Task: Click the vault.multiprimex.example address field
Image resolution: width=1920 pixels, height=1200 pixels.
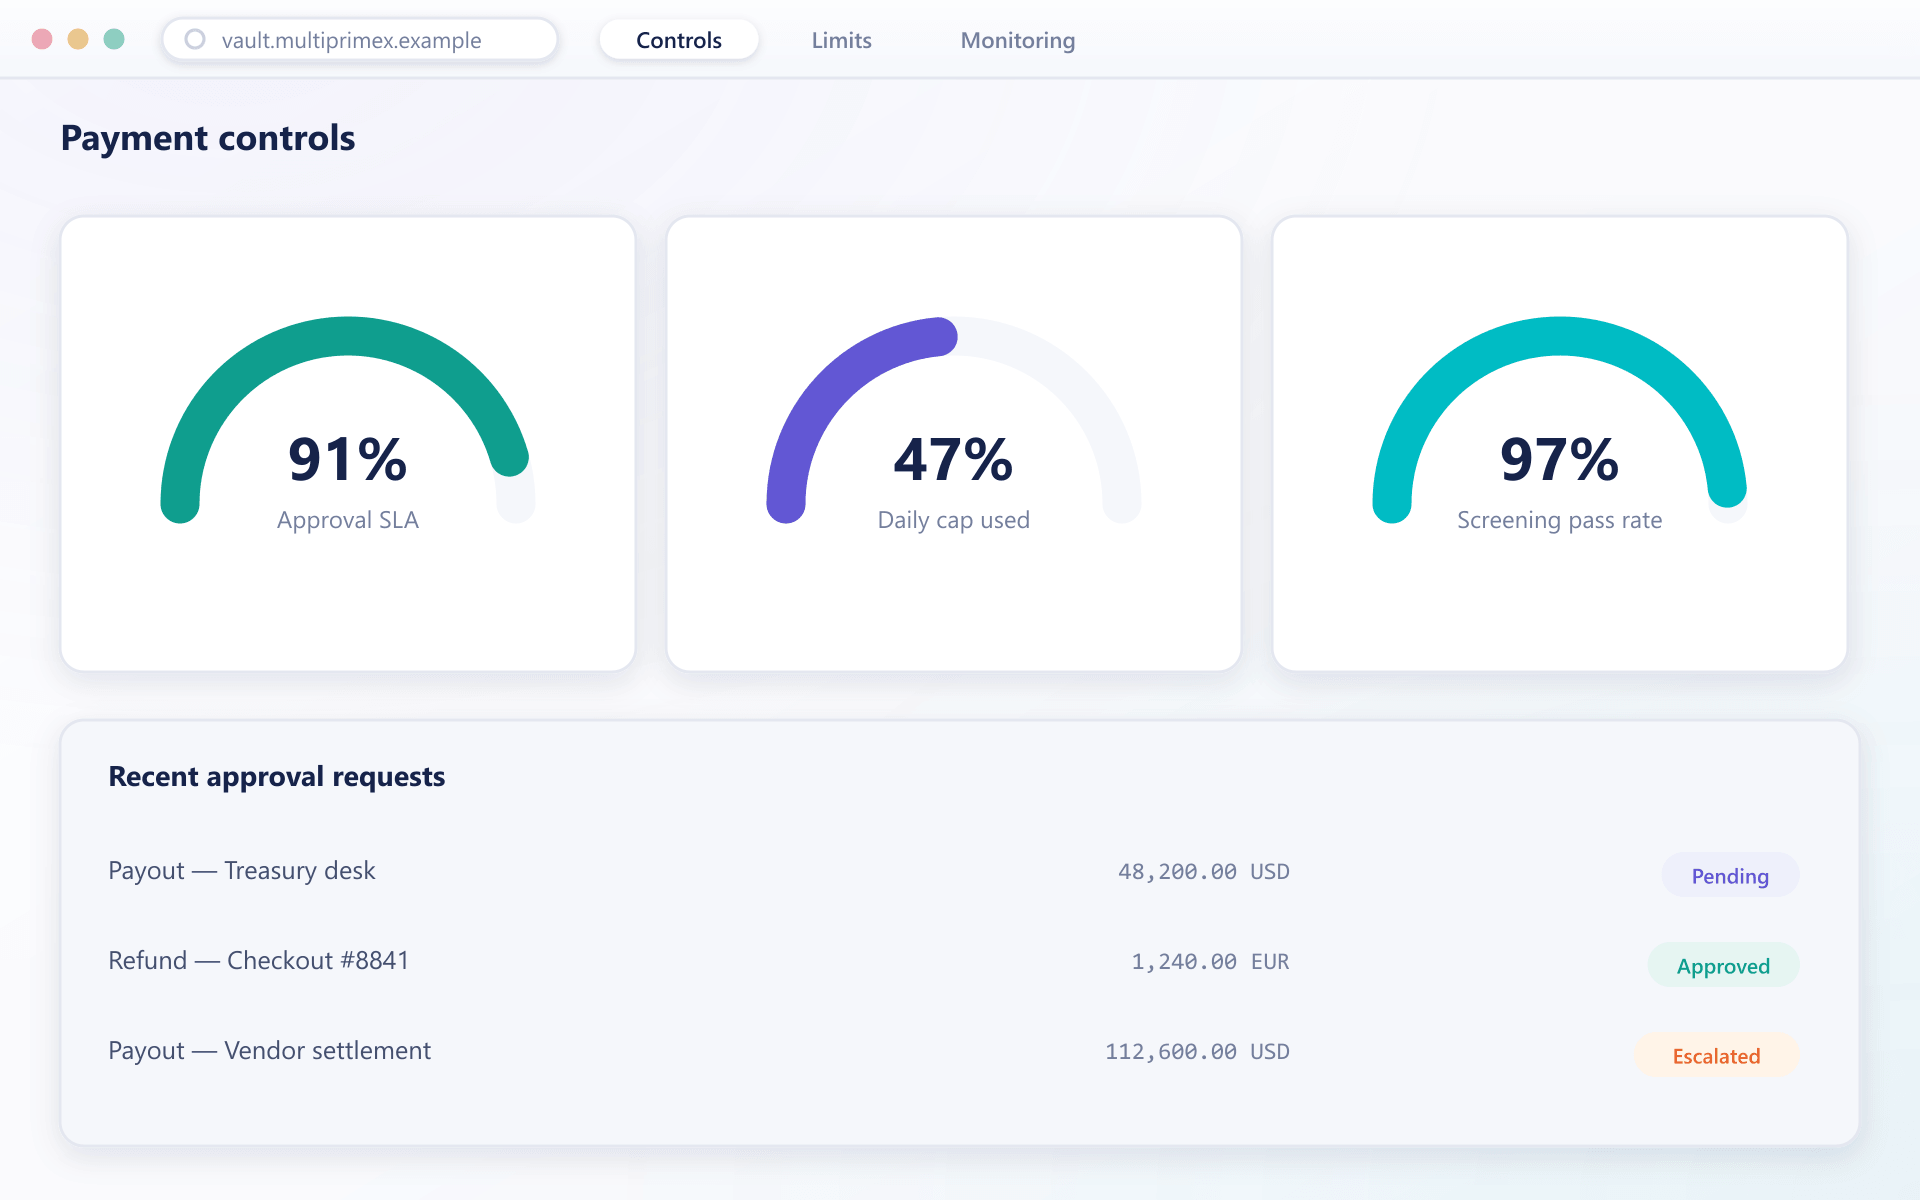Action: tap(360, 40)
